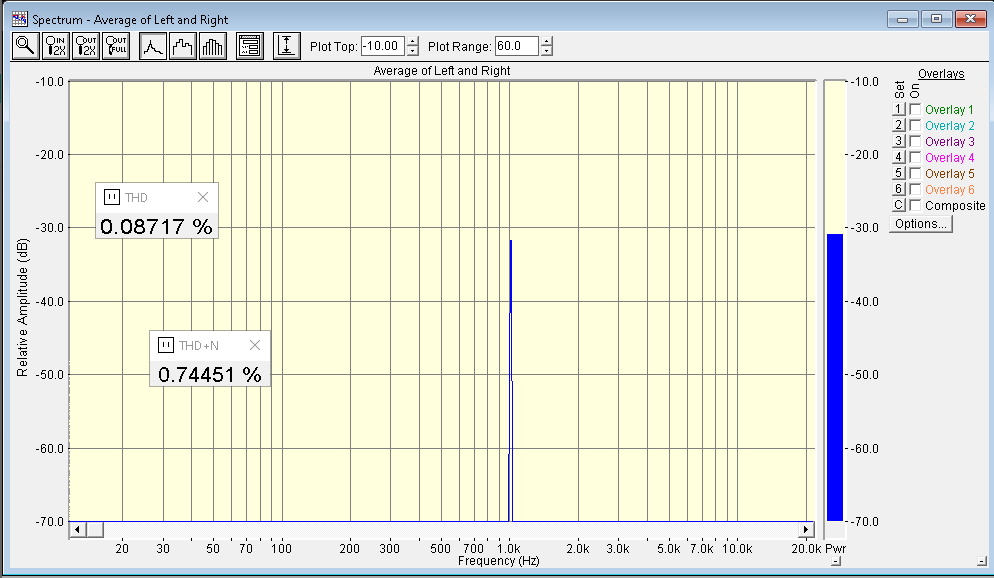The height and width of the screenshot is (578, 994).
Task: Click the horizontal scrollbar right arrow
Action: coord(806,529)
